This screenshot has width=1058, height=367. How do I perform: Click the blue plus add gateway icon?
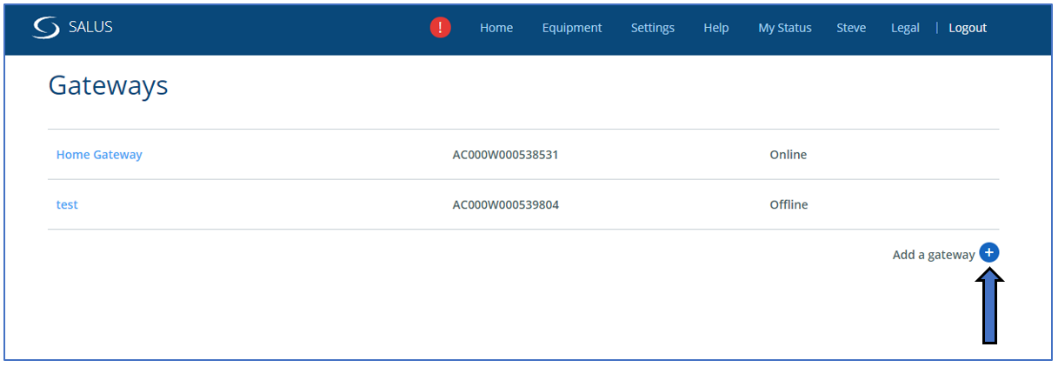point(989,253)
